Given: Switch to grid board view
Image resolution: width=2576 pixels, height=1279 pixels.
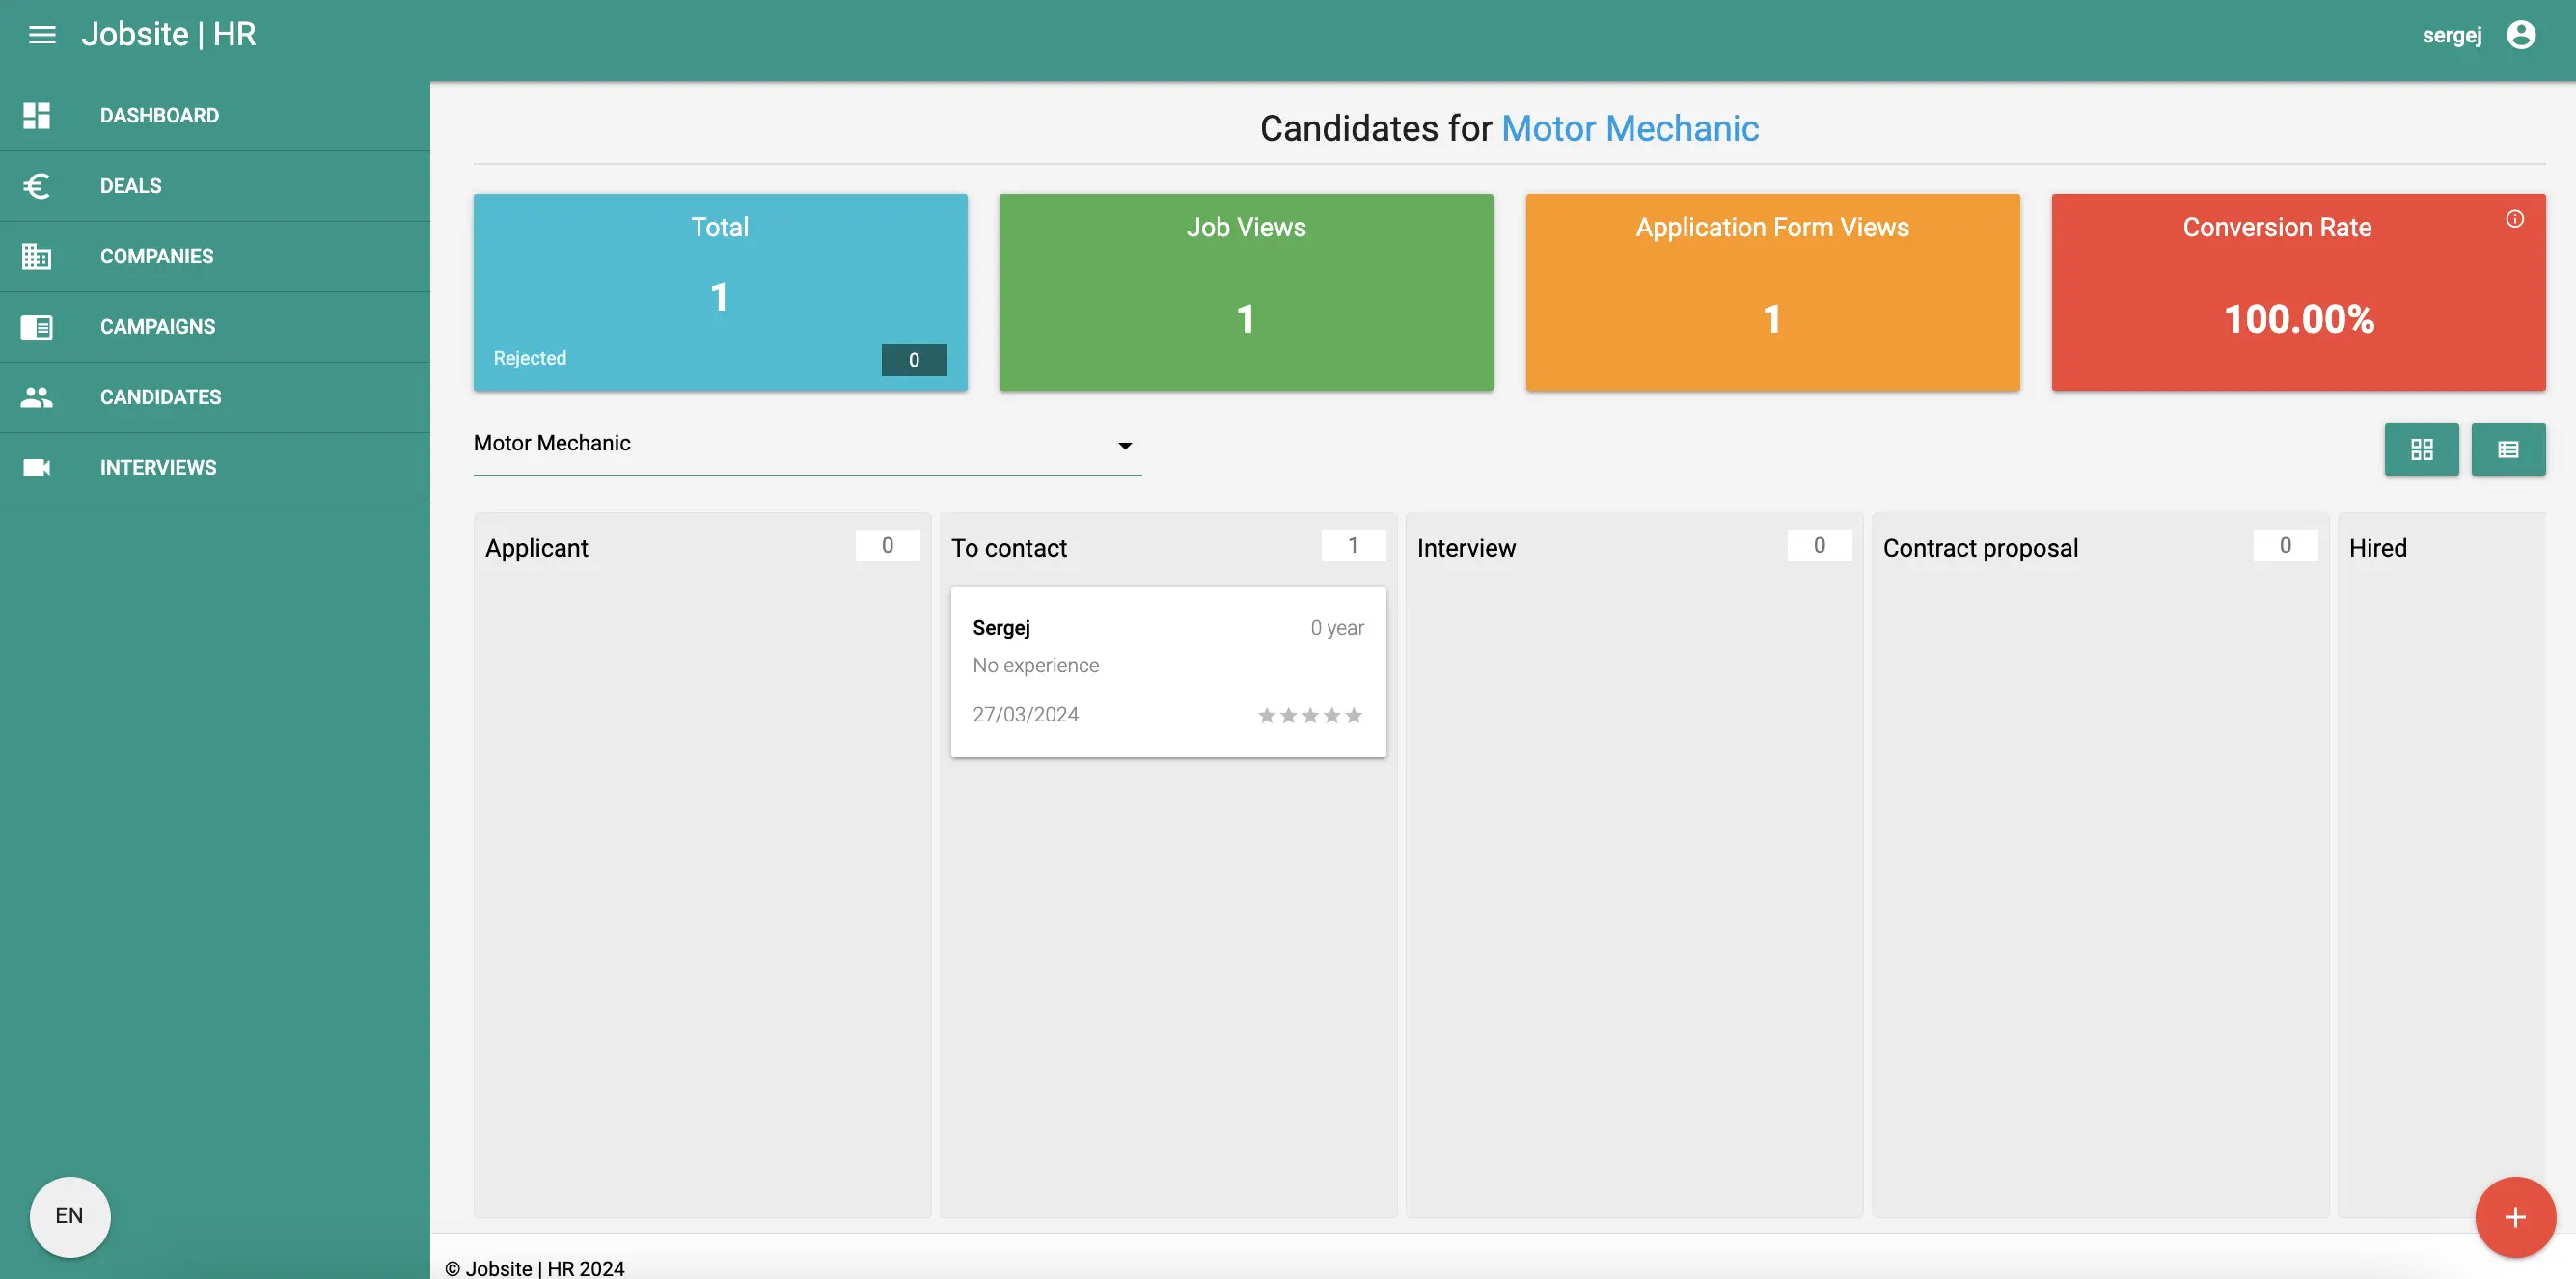Looking at the screenshot, I should point(2421,449).
